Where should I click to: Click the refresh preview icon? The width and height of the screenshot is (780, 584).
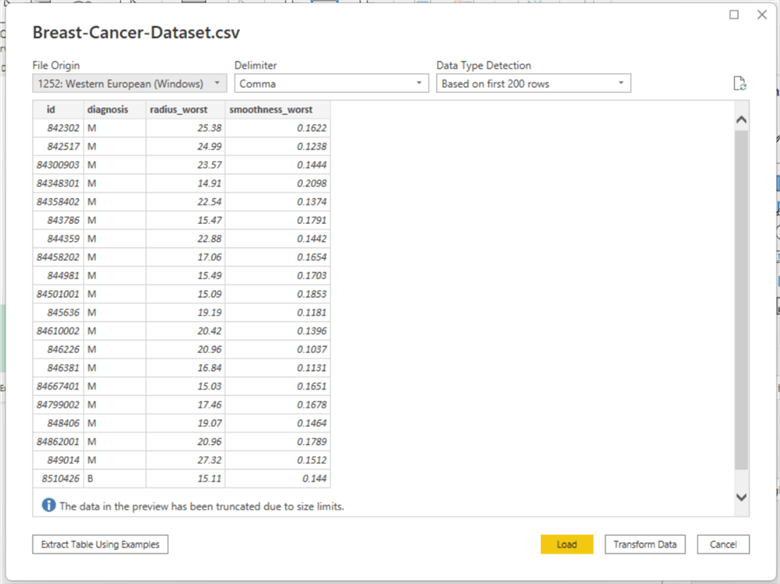click(740, 84)
